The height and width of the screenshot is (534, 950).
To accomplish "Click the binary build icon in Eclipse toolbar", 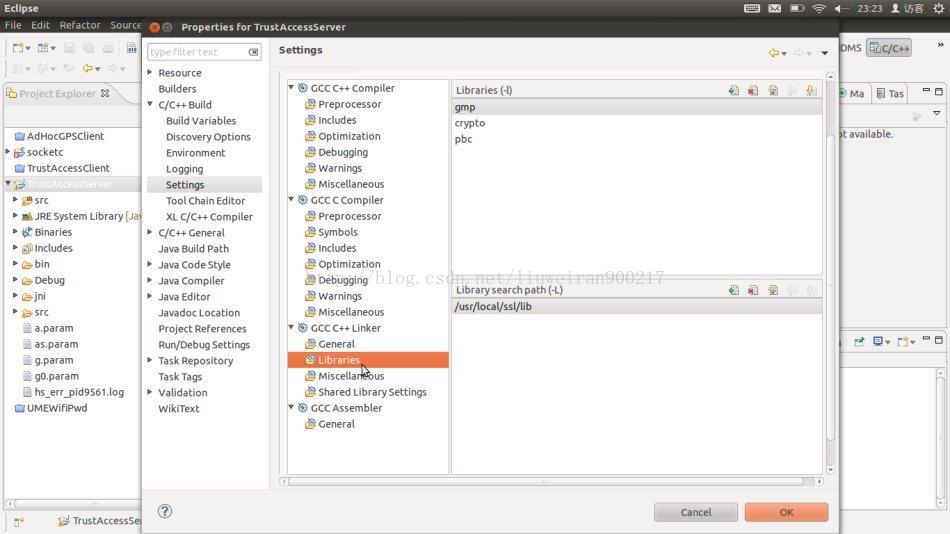I will pyautogui.click(x=131, y=48).
